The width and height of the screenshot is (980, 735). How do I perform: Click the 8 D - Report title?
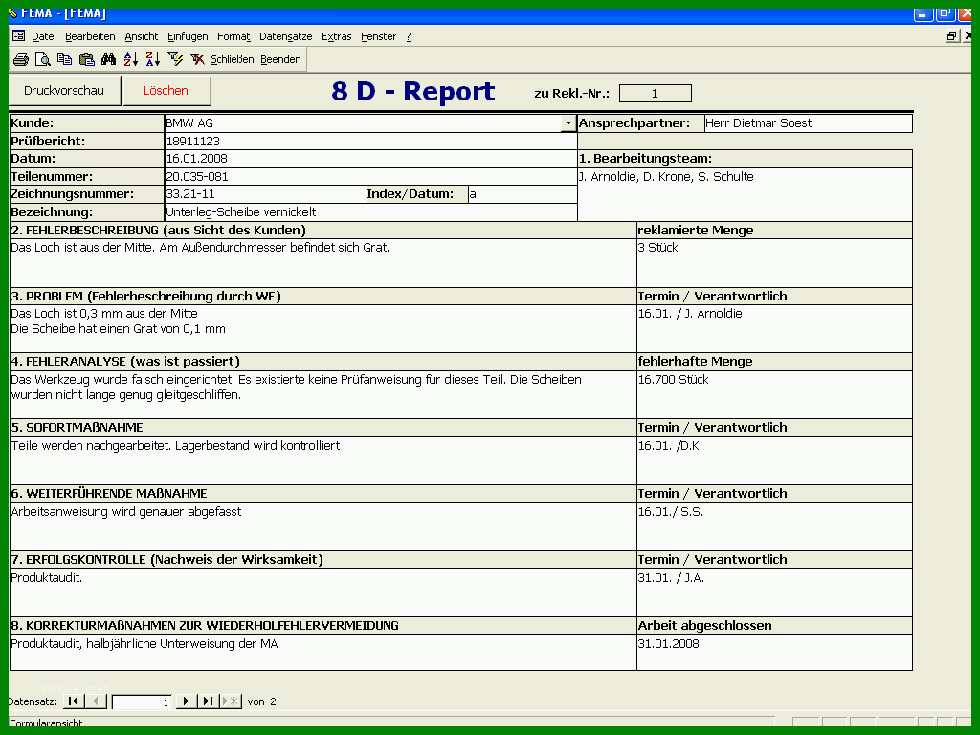(413, 91)
